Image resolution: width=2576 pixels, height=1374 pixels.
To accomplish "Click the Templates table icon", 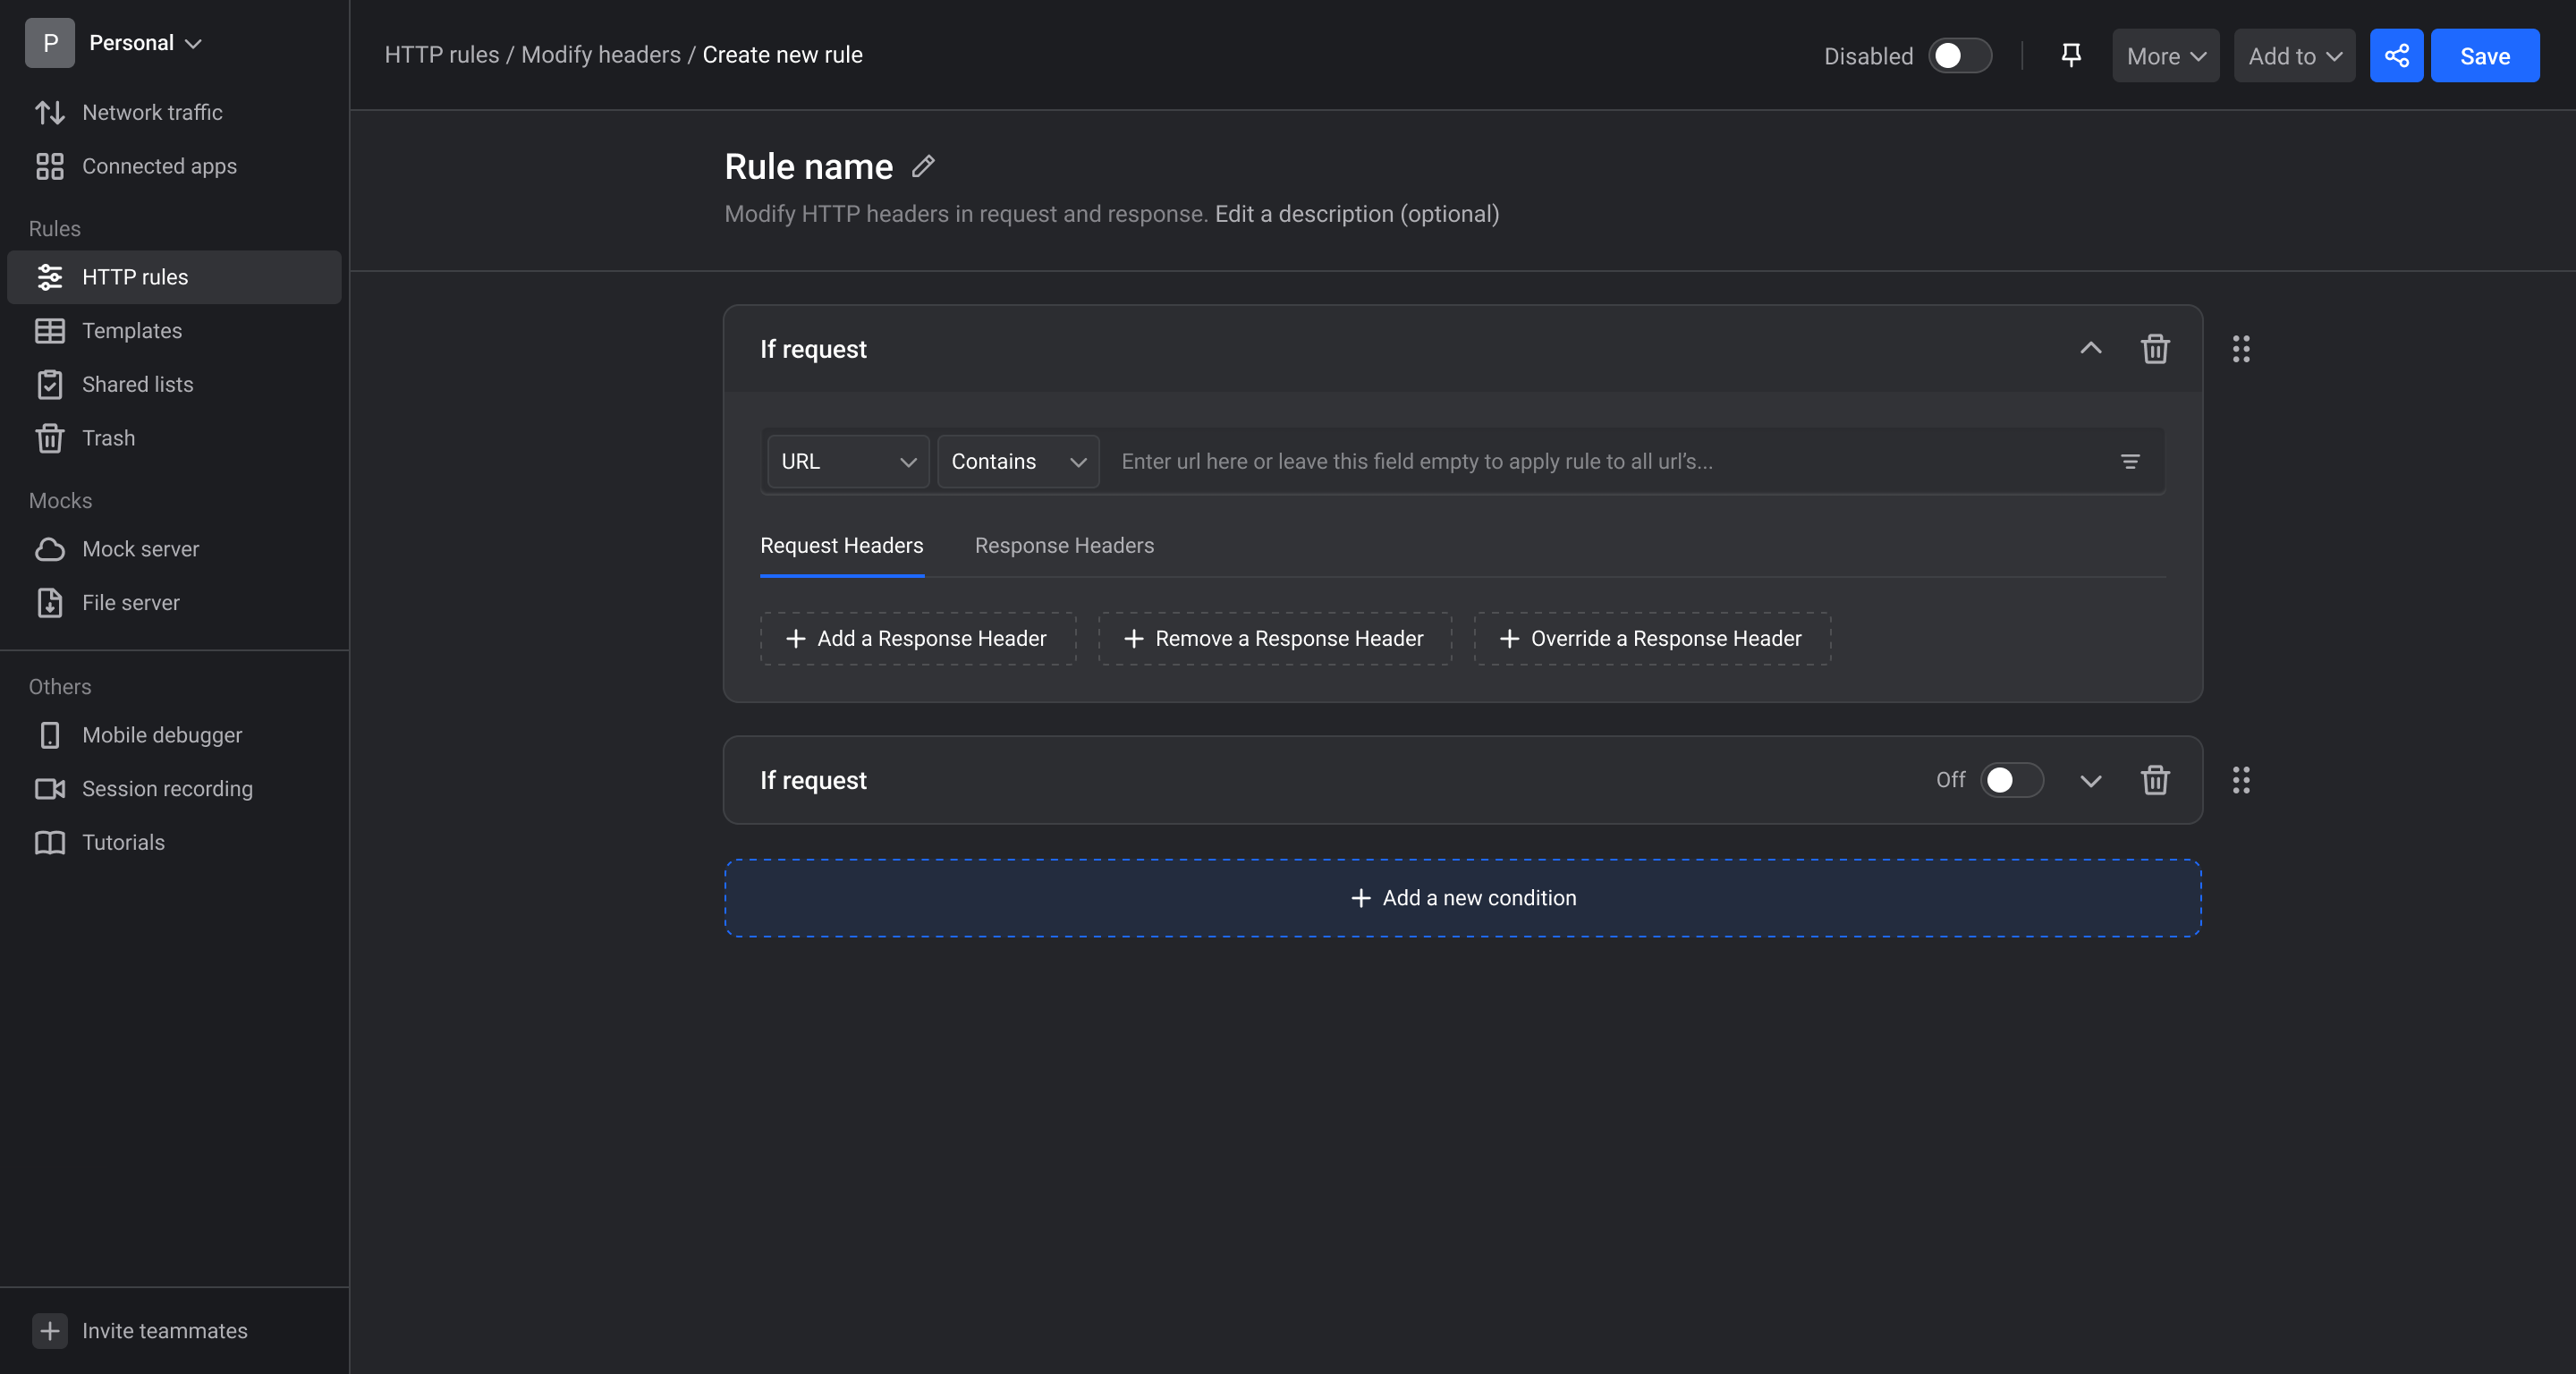I will pyautogui.click(x=50, y=331).
